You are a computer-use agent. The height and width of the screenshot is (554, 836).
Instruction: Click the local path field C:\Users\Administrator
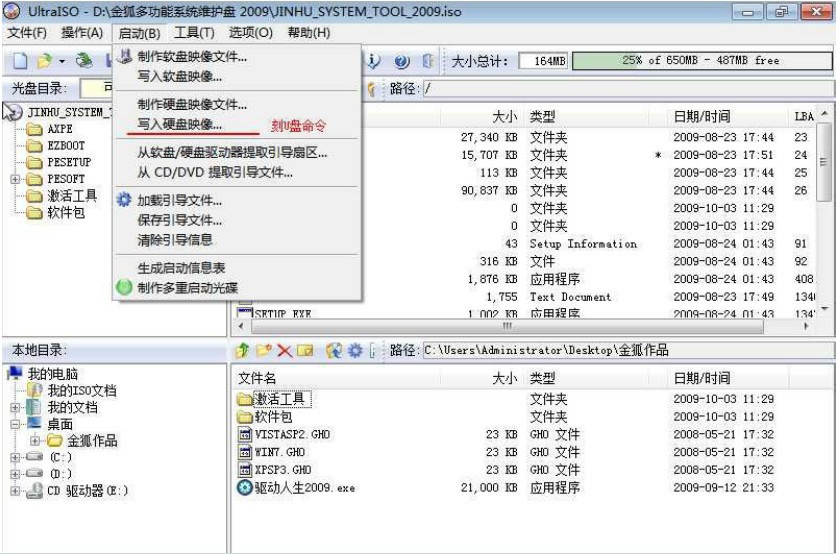[x=628, y=350]
